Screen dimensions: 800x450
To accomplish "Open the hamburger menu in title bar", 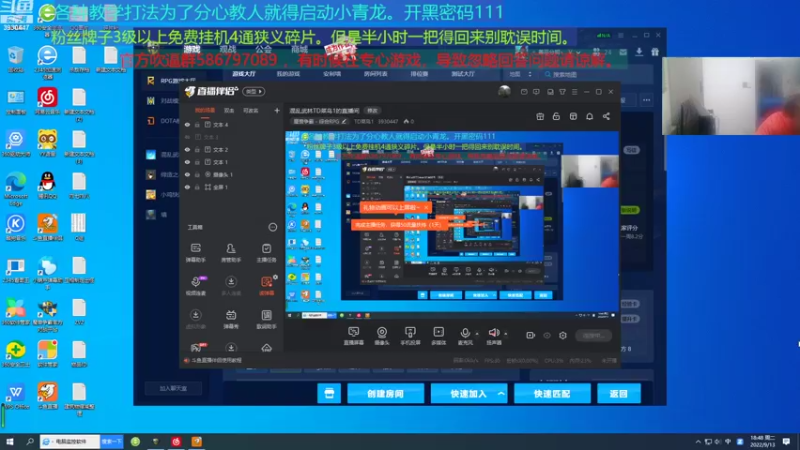I will pyautogui.click(x=574, y=92).
